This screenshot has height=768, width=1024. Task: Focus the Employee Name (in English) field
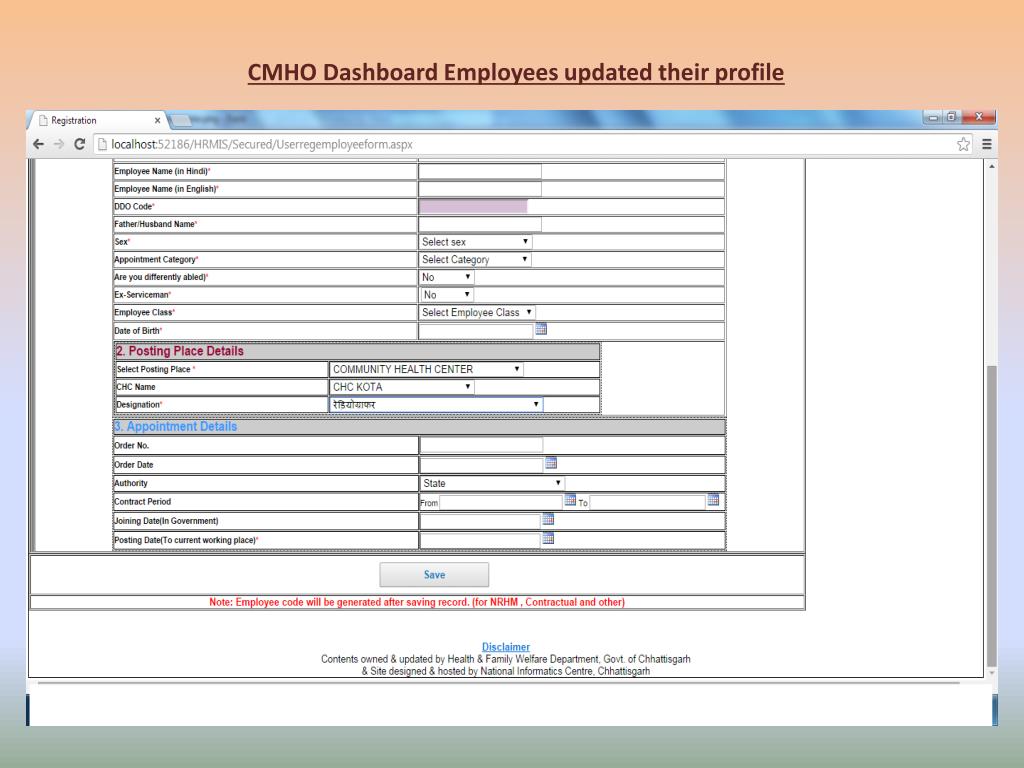pos(480,189)
